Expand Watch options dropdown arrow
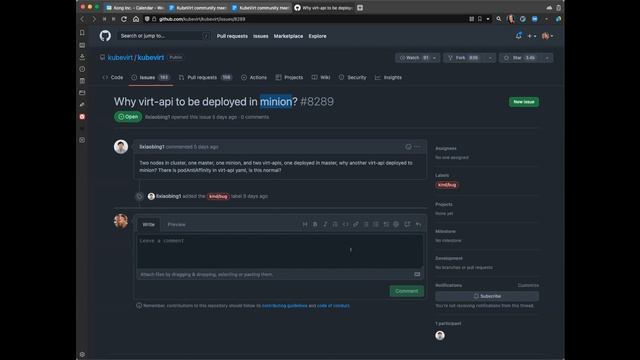This screenshot has width=640, height=360. coord(434,58)
